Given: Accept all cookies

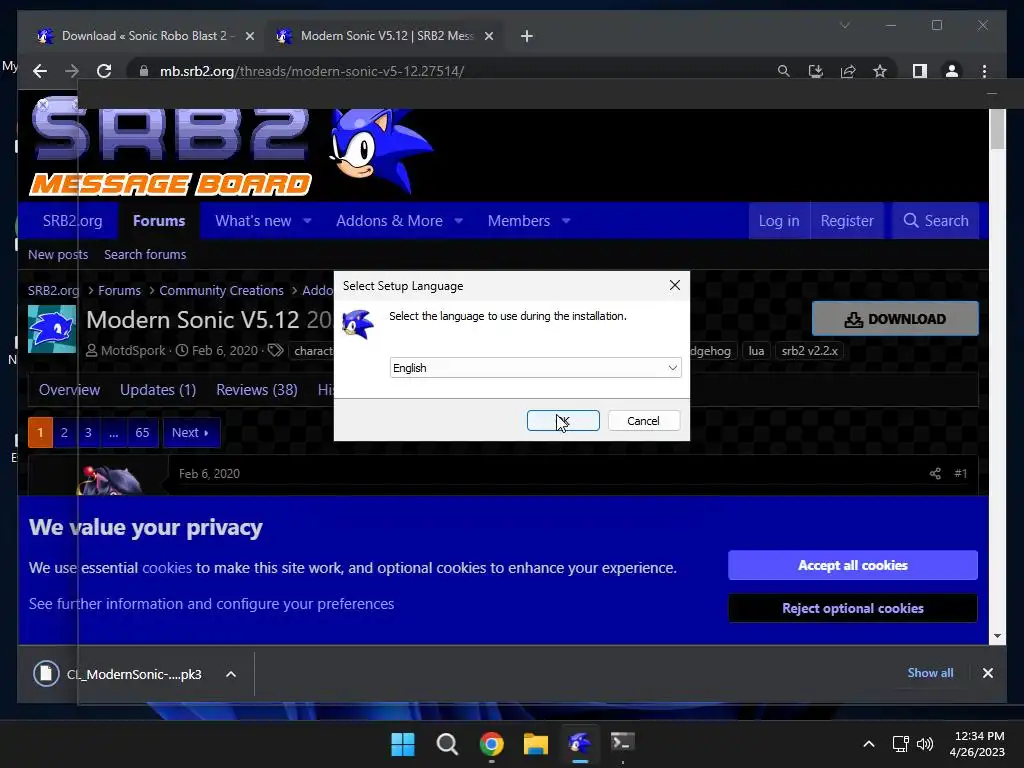Looking at the screenshot, I should tap(853, 566).
